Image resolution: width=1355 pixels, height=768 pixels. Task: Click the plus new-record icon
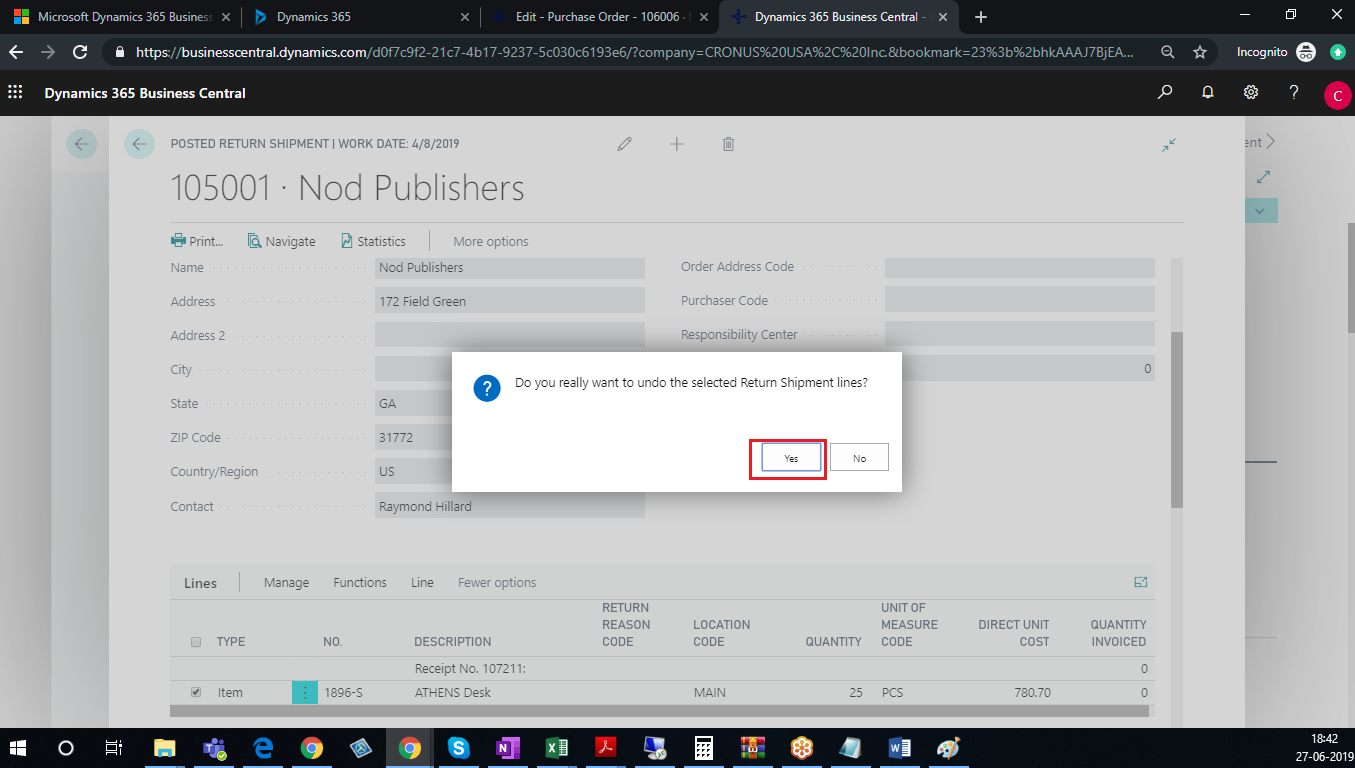click(677, 144)
